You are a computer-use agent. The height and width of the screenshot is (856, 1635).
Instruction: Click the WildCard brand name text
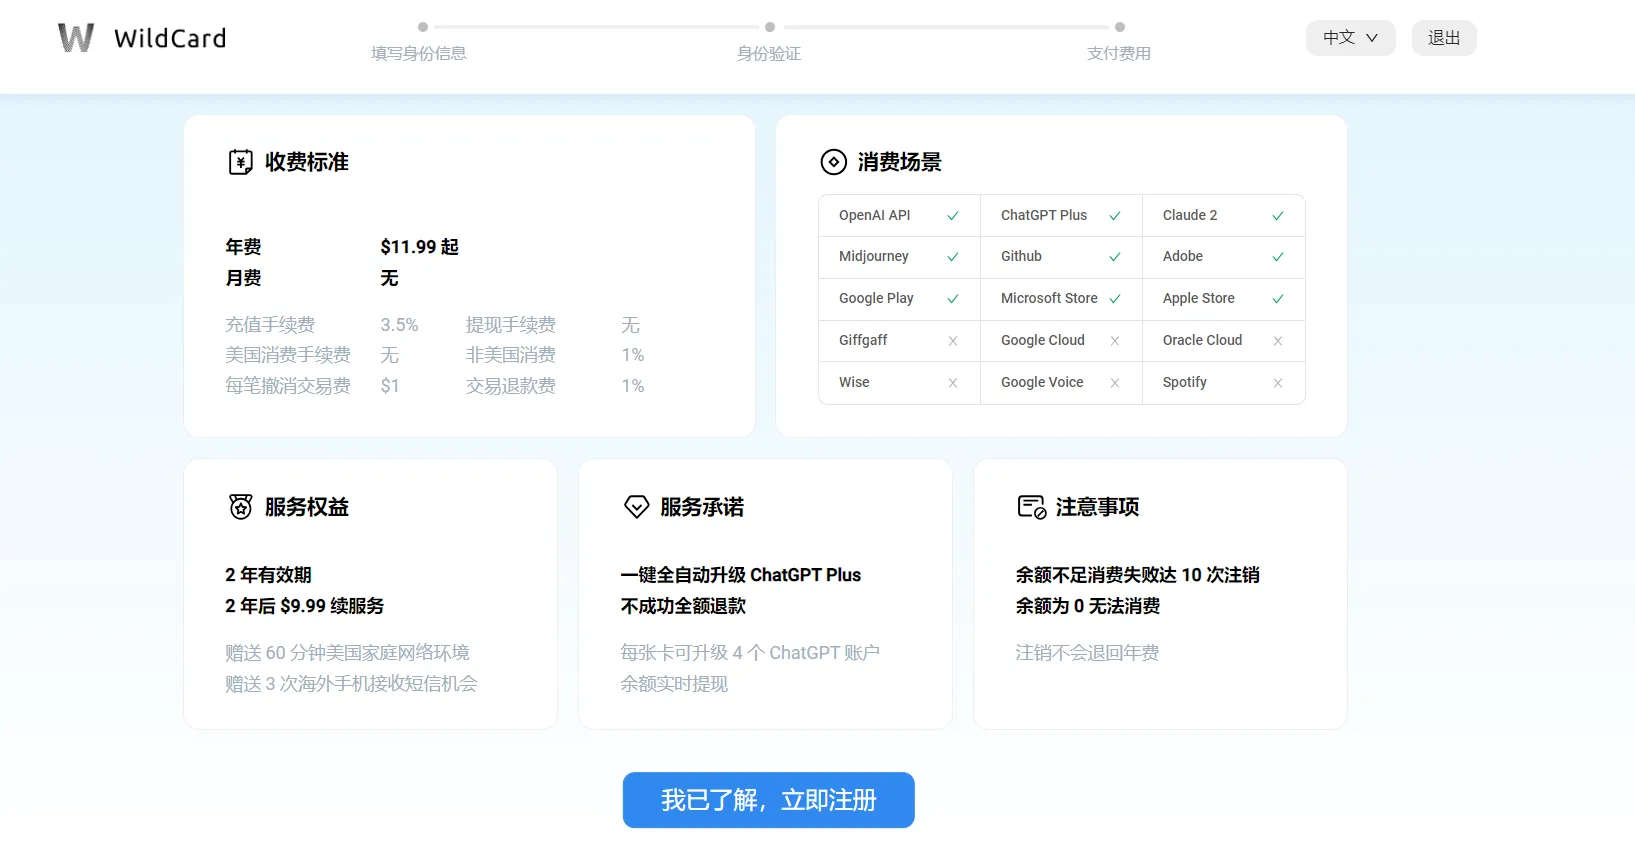170,38
